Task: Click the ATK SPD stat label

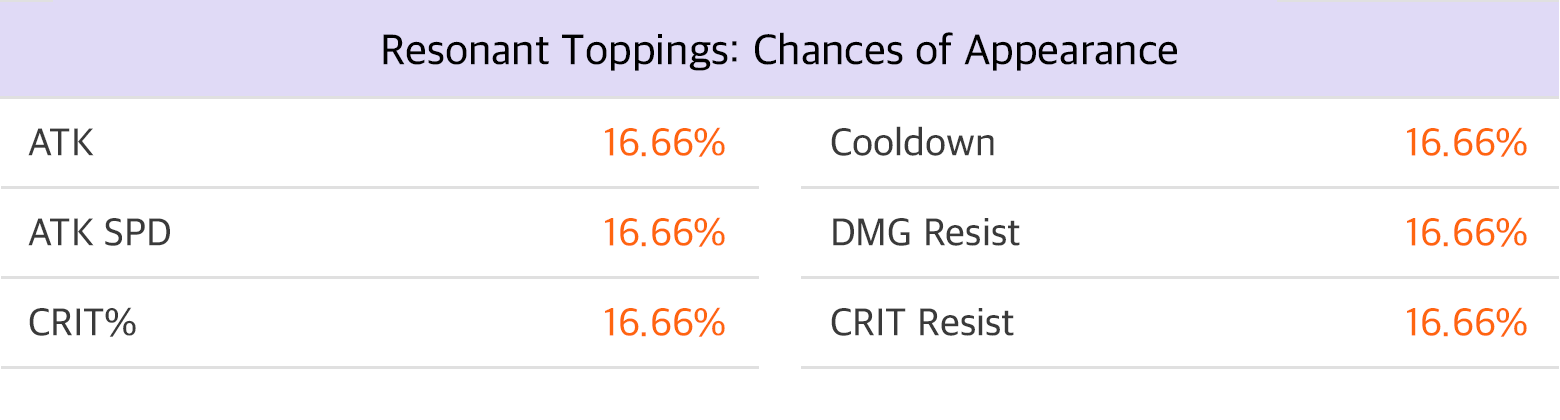Action: point(100,234)
